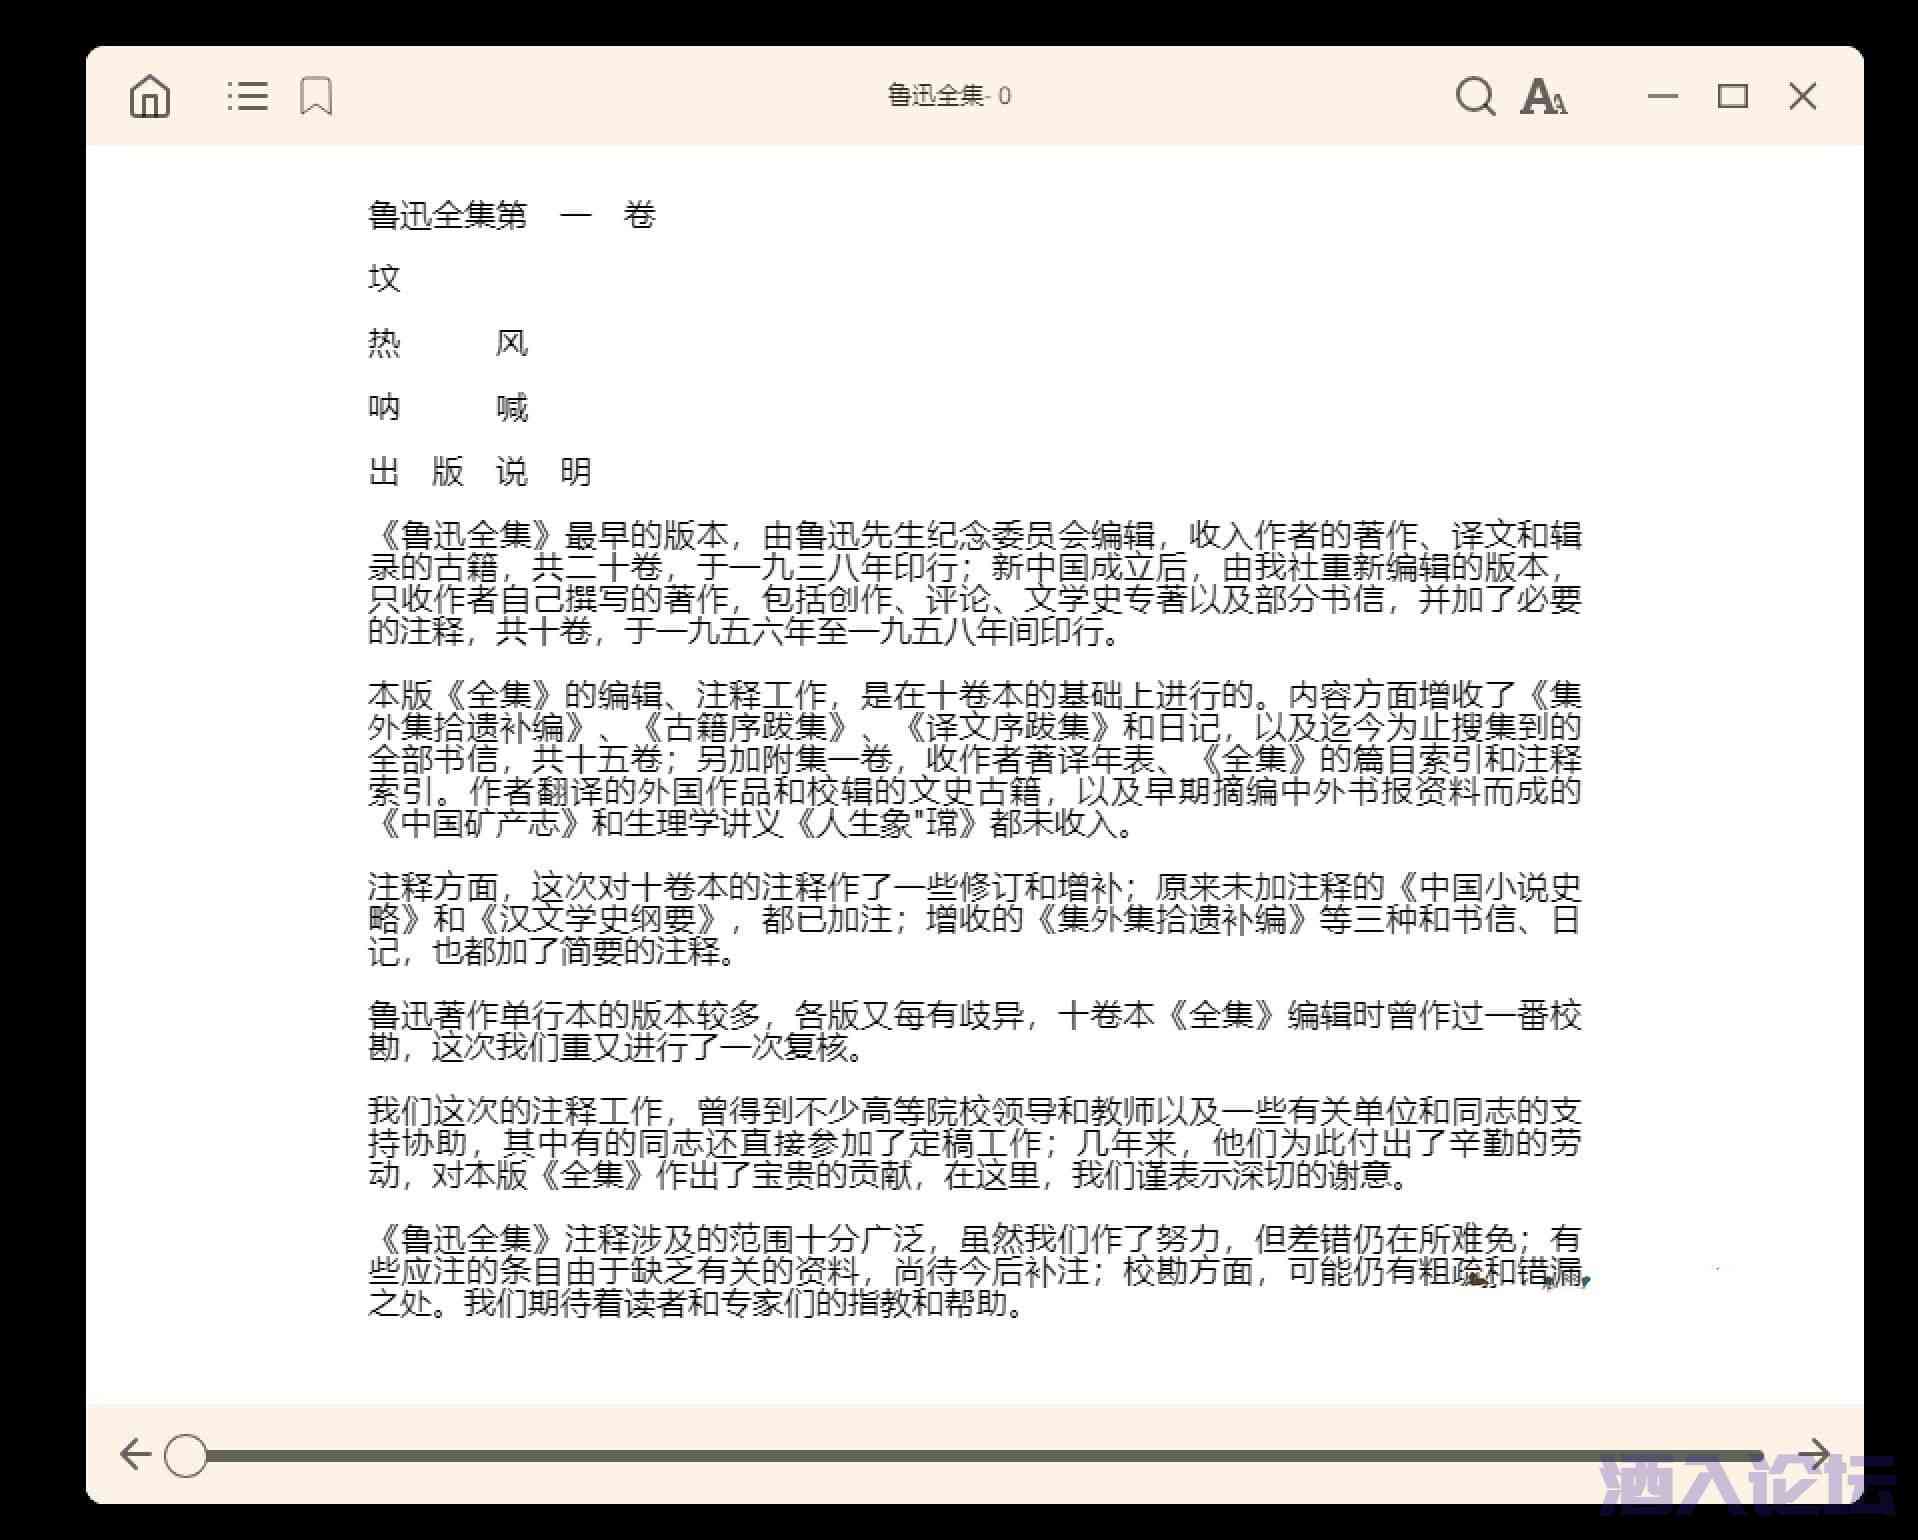The width and height of the screenshot is (1918, 1540).
Task: Click the line 热 风
Action: tap(448, 343)
